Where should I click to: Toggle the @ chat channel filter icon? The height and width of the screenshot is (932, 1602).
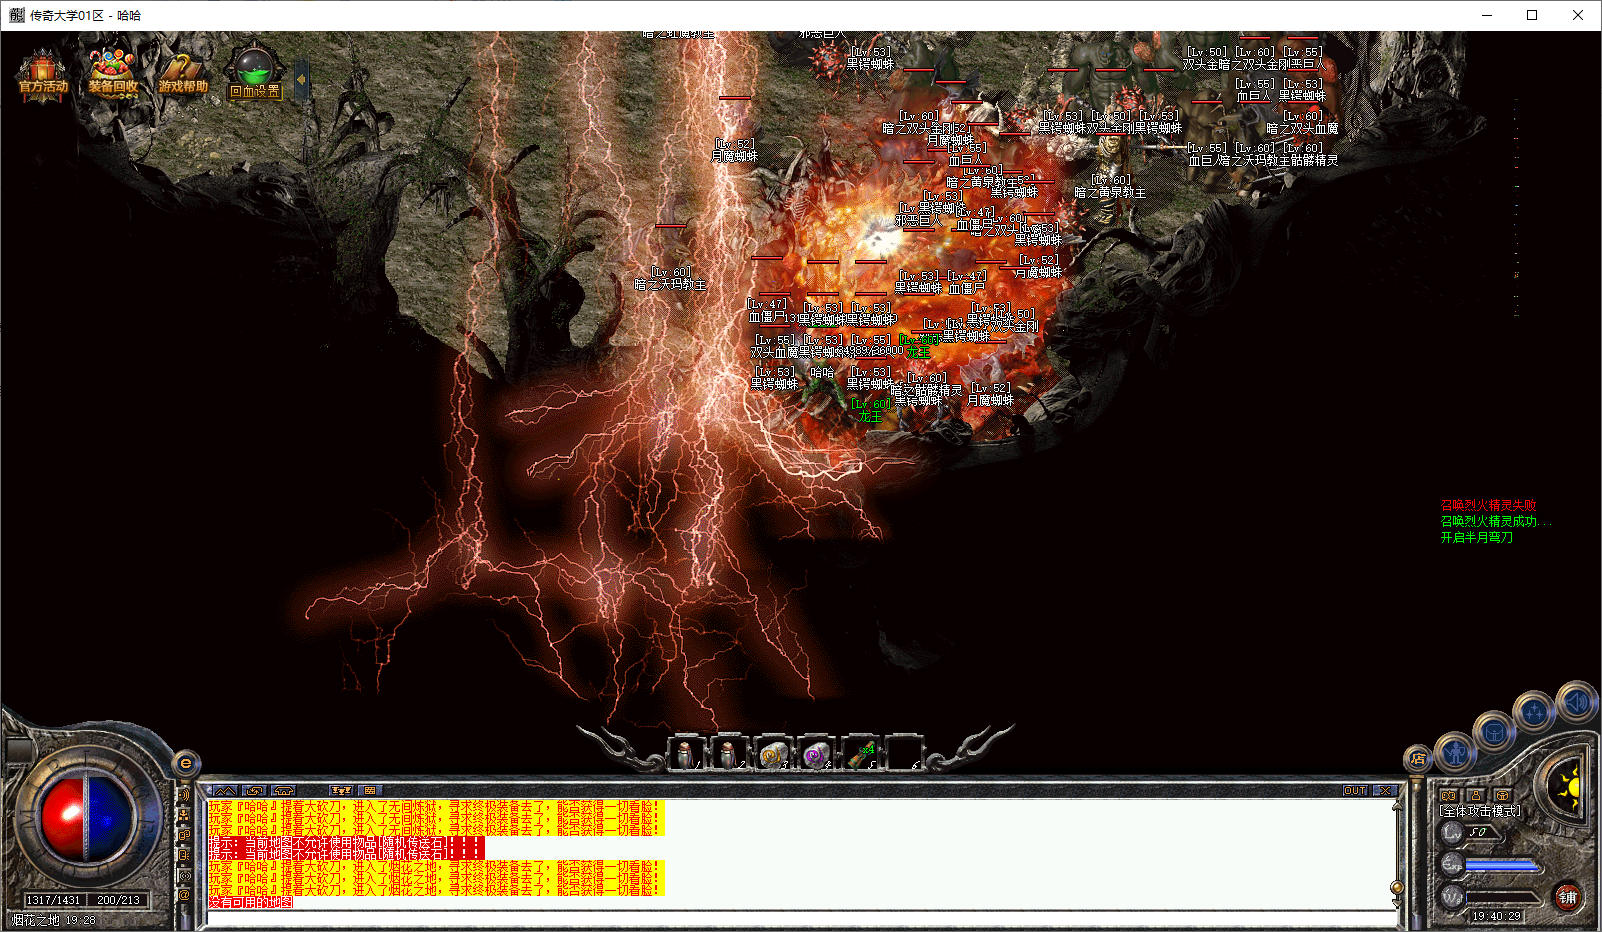pyautogui.click(x=184, y=895)
